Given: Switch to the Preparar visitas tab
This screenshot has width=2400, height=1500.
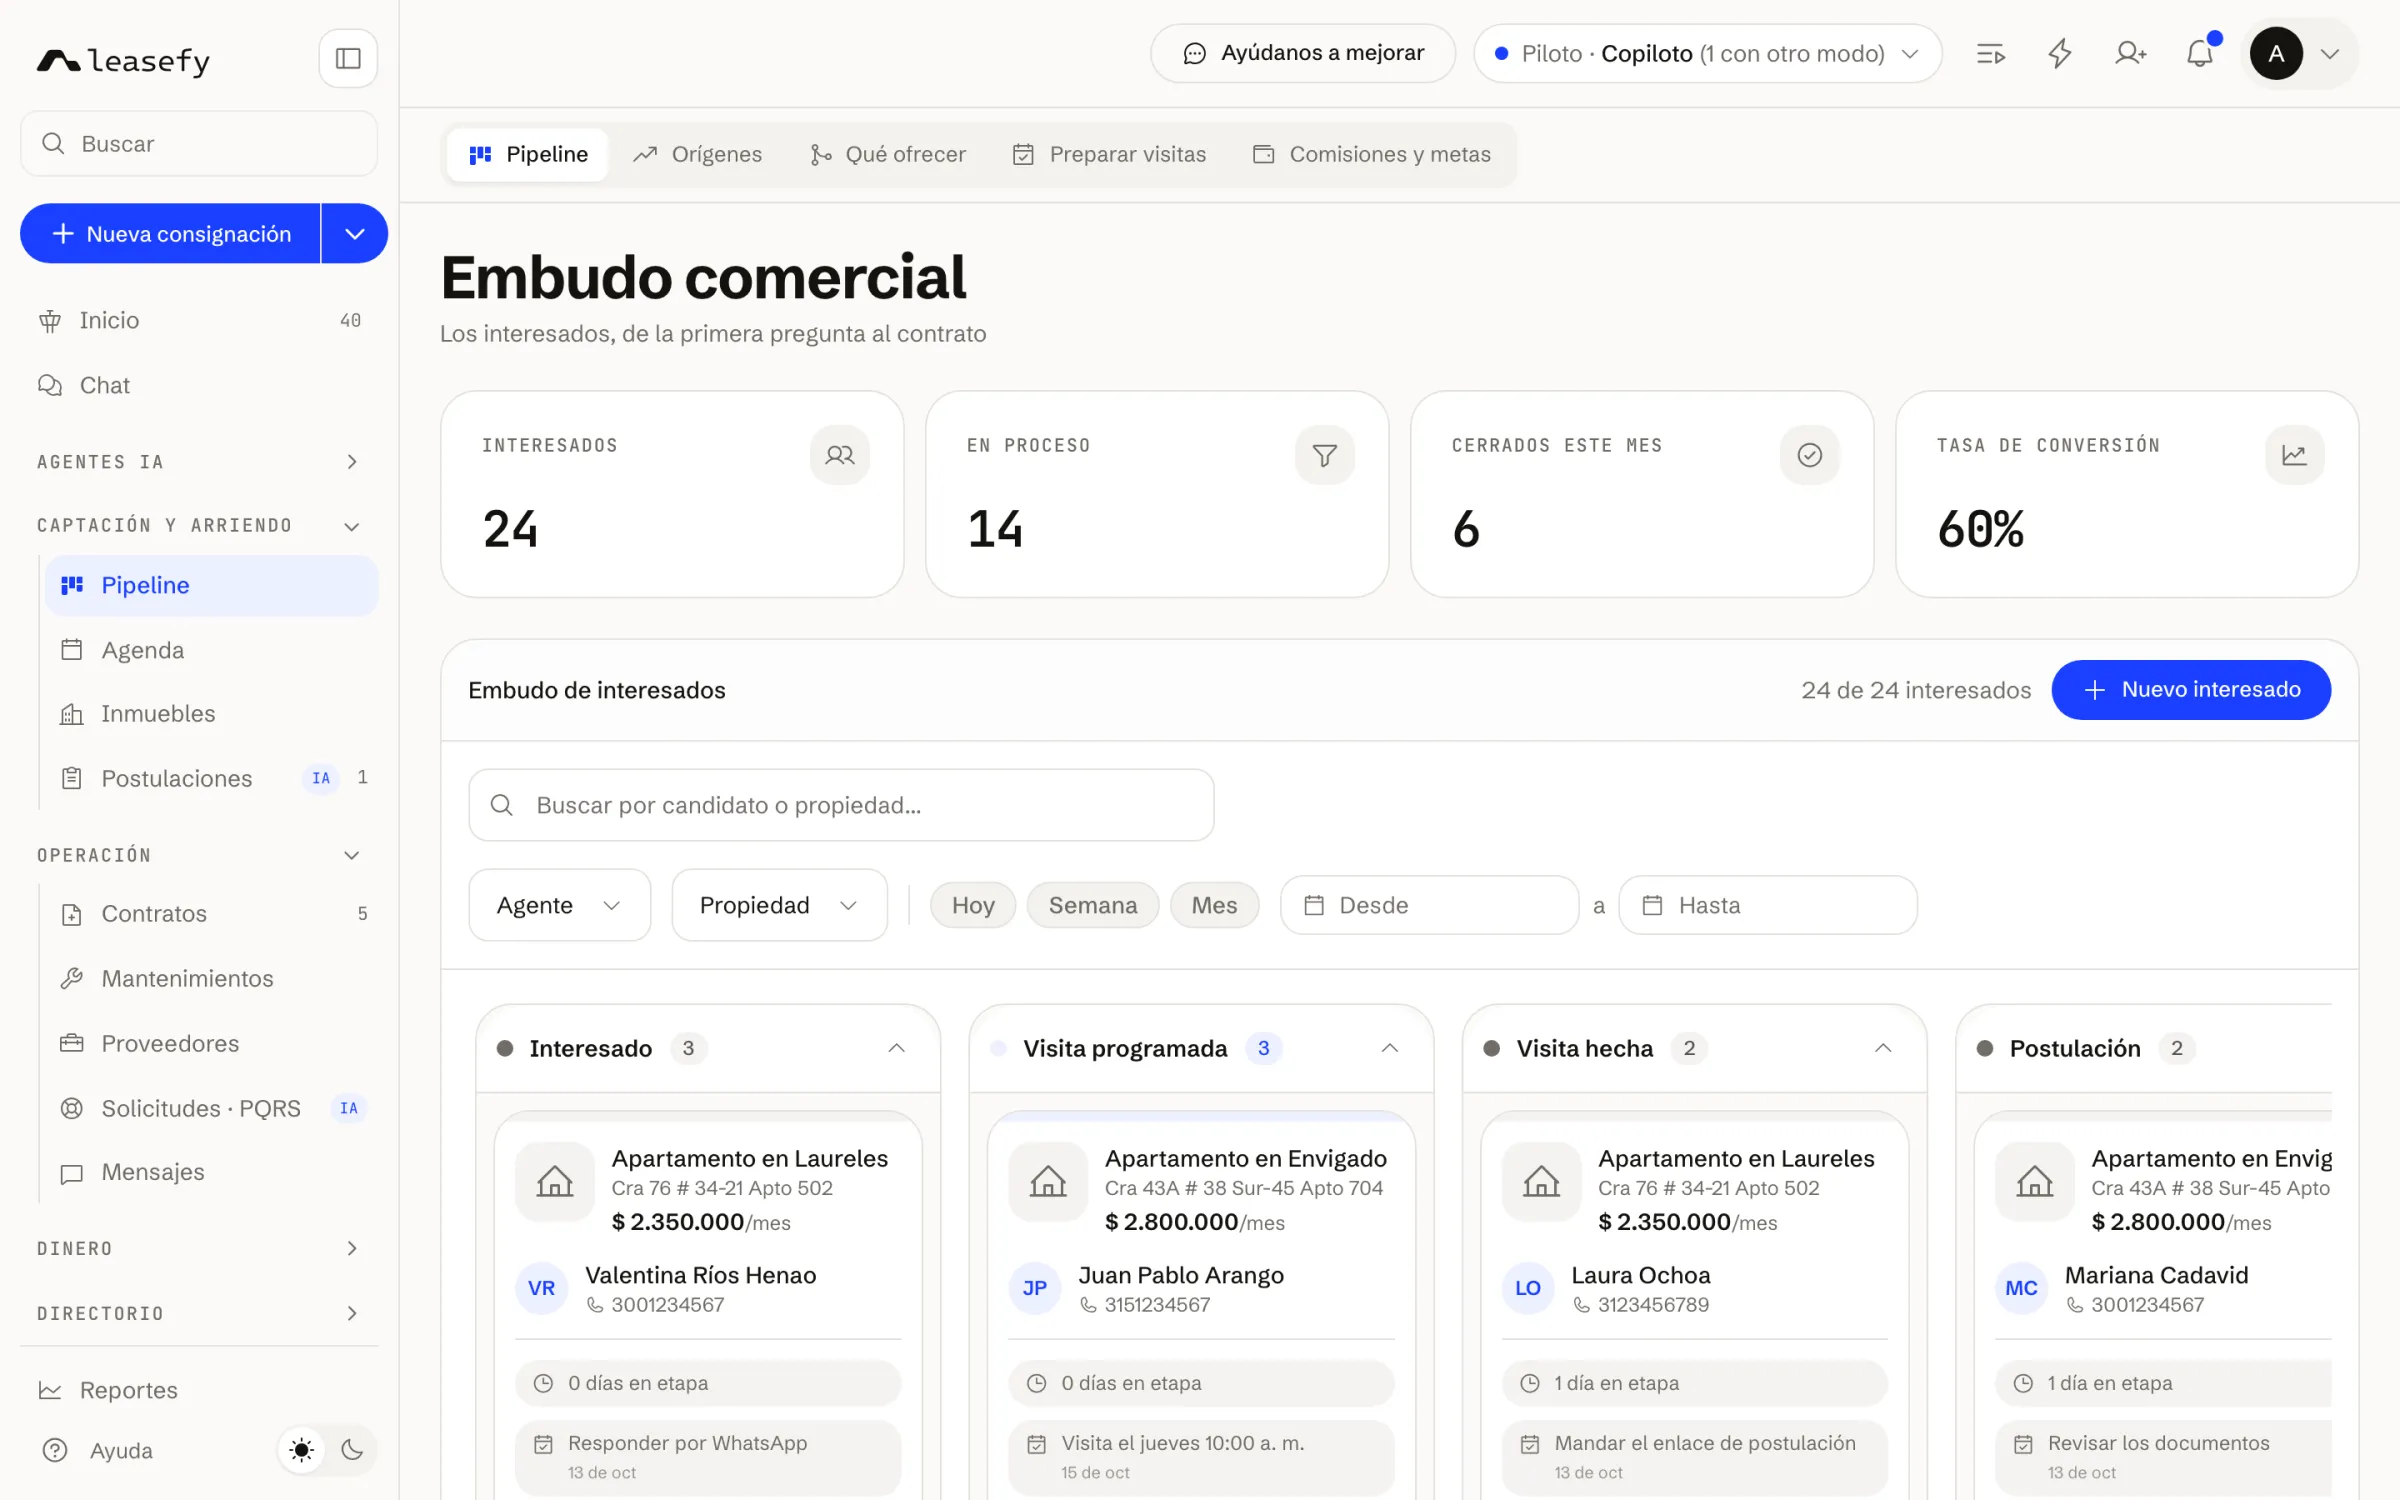Looking at the screenshot, I should 1110,154.
